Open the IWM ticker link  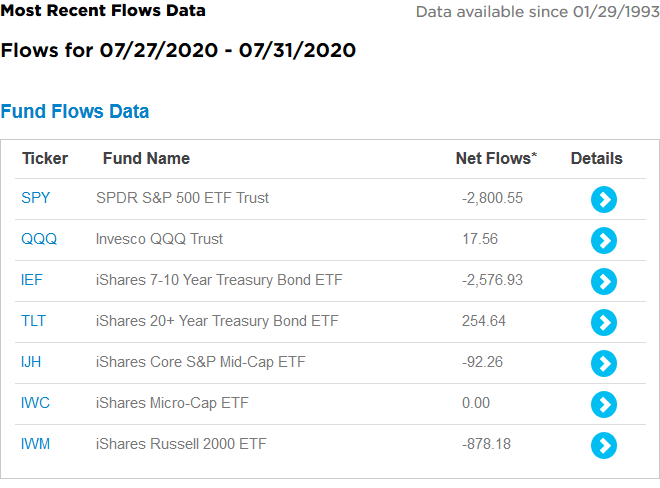click(35, 444)
